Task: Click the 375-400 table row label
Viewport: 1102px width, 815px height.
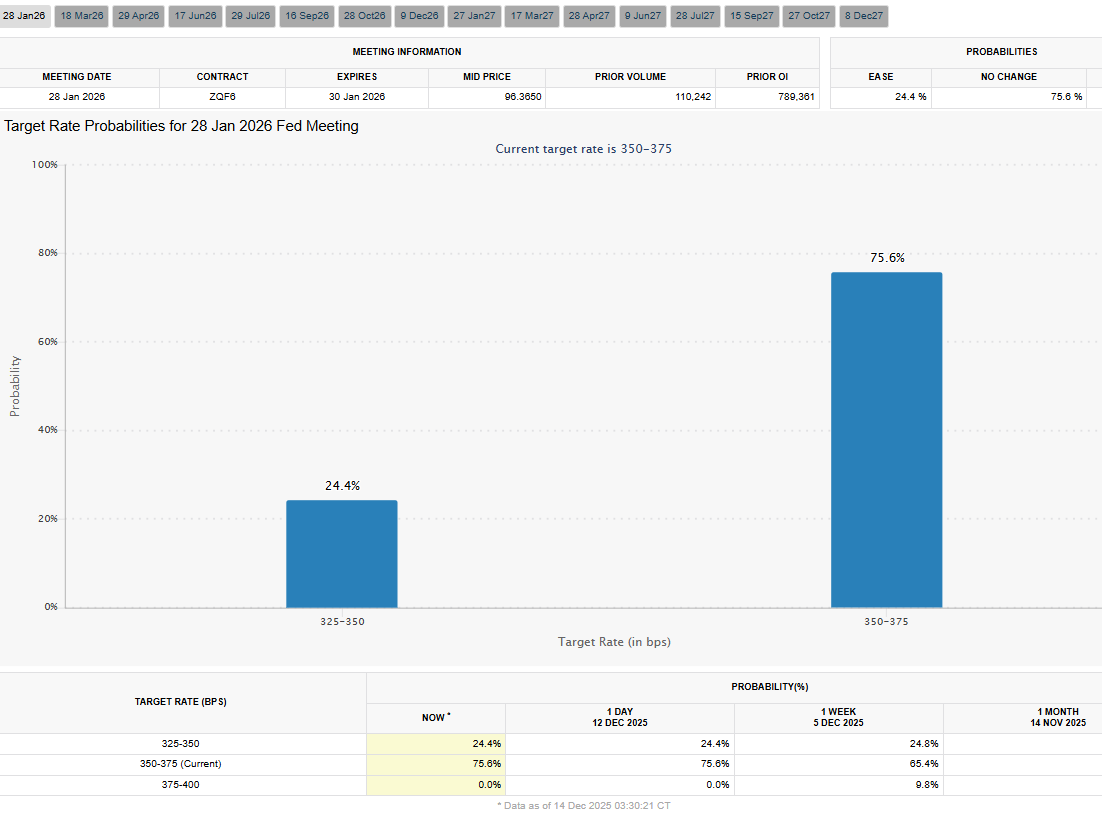Action: (x=181, y=785)
